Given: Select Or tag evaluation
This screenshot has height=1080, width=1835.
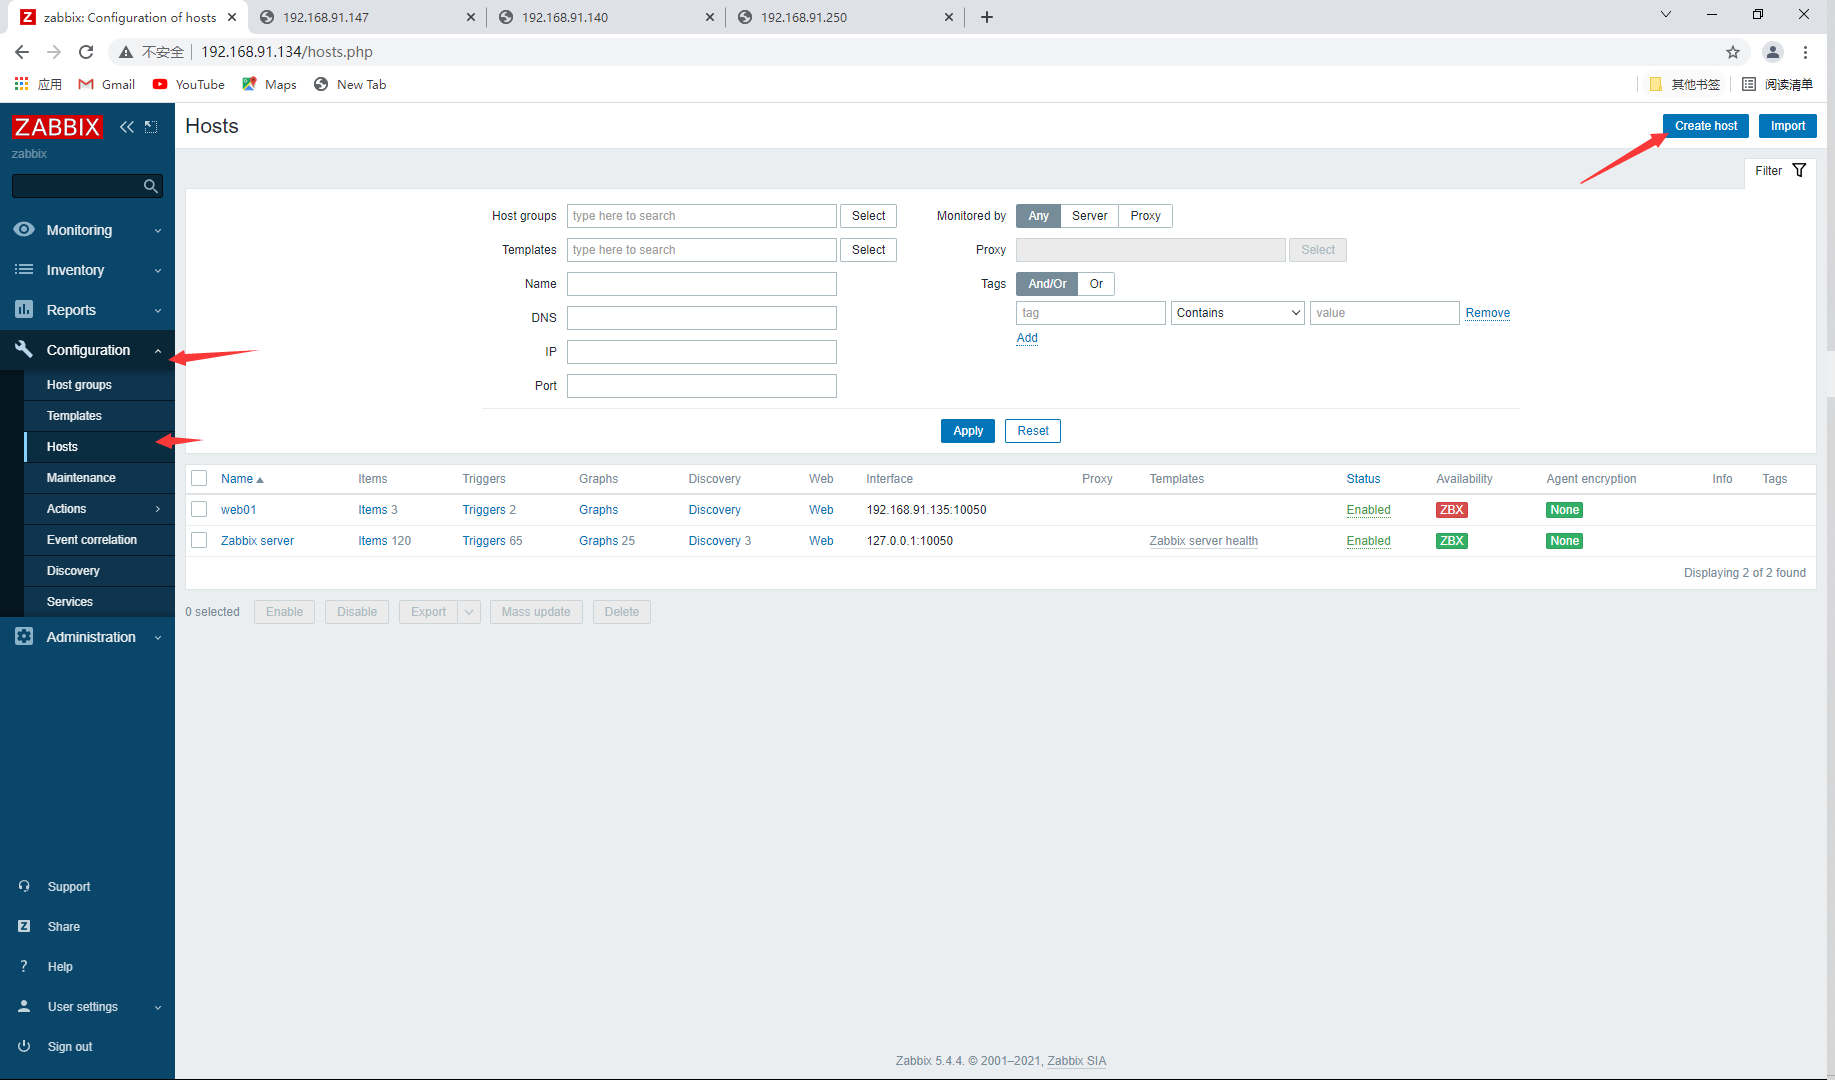Looking at the screenshot, I should coord(1096,284).
